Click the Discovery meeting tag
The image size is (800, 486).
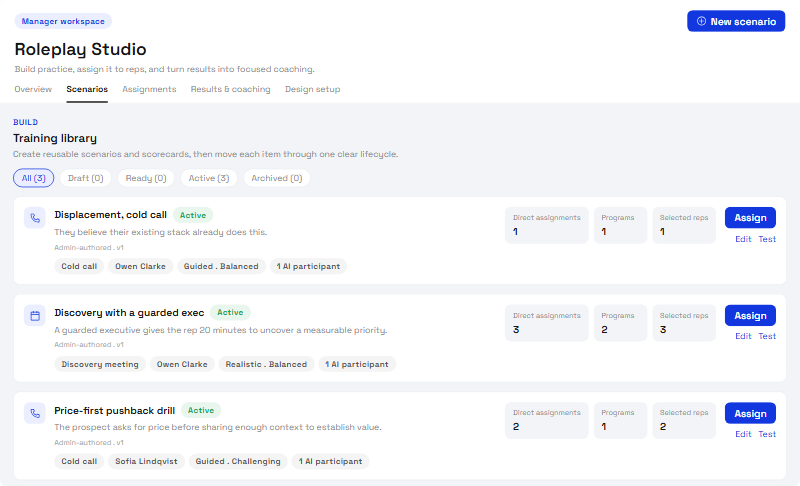(x=100, y=364)
